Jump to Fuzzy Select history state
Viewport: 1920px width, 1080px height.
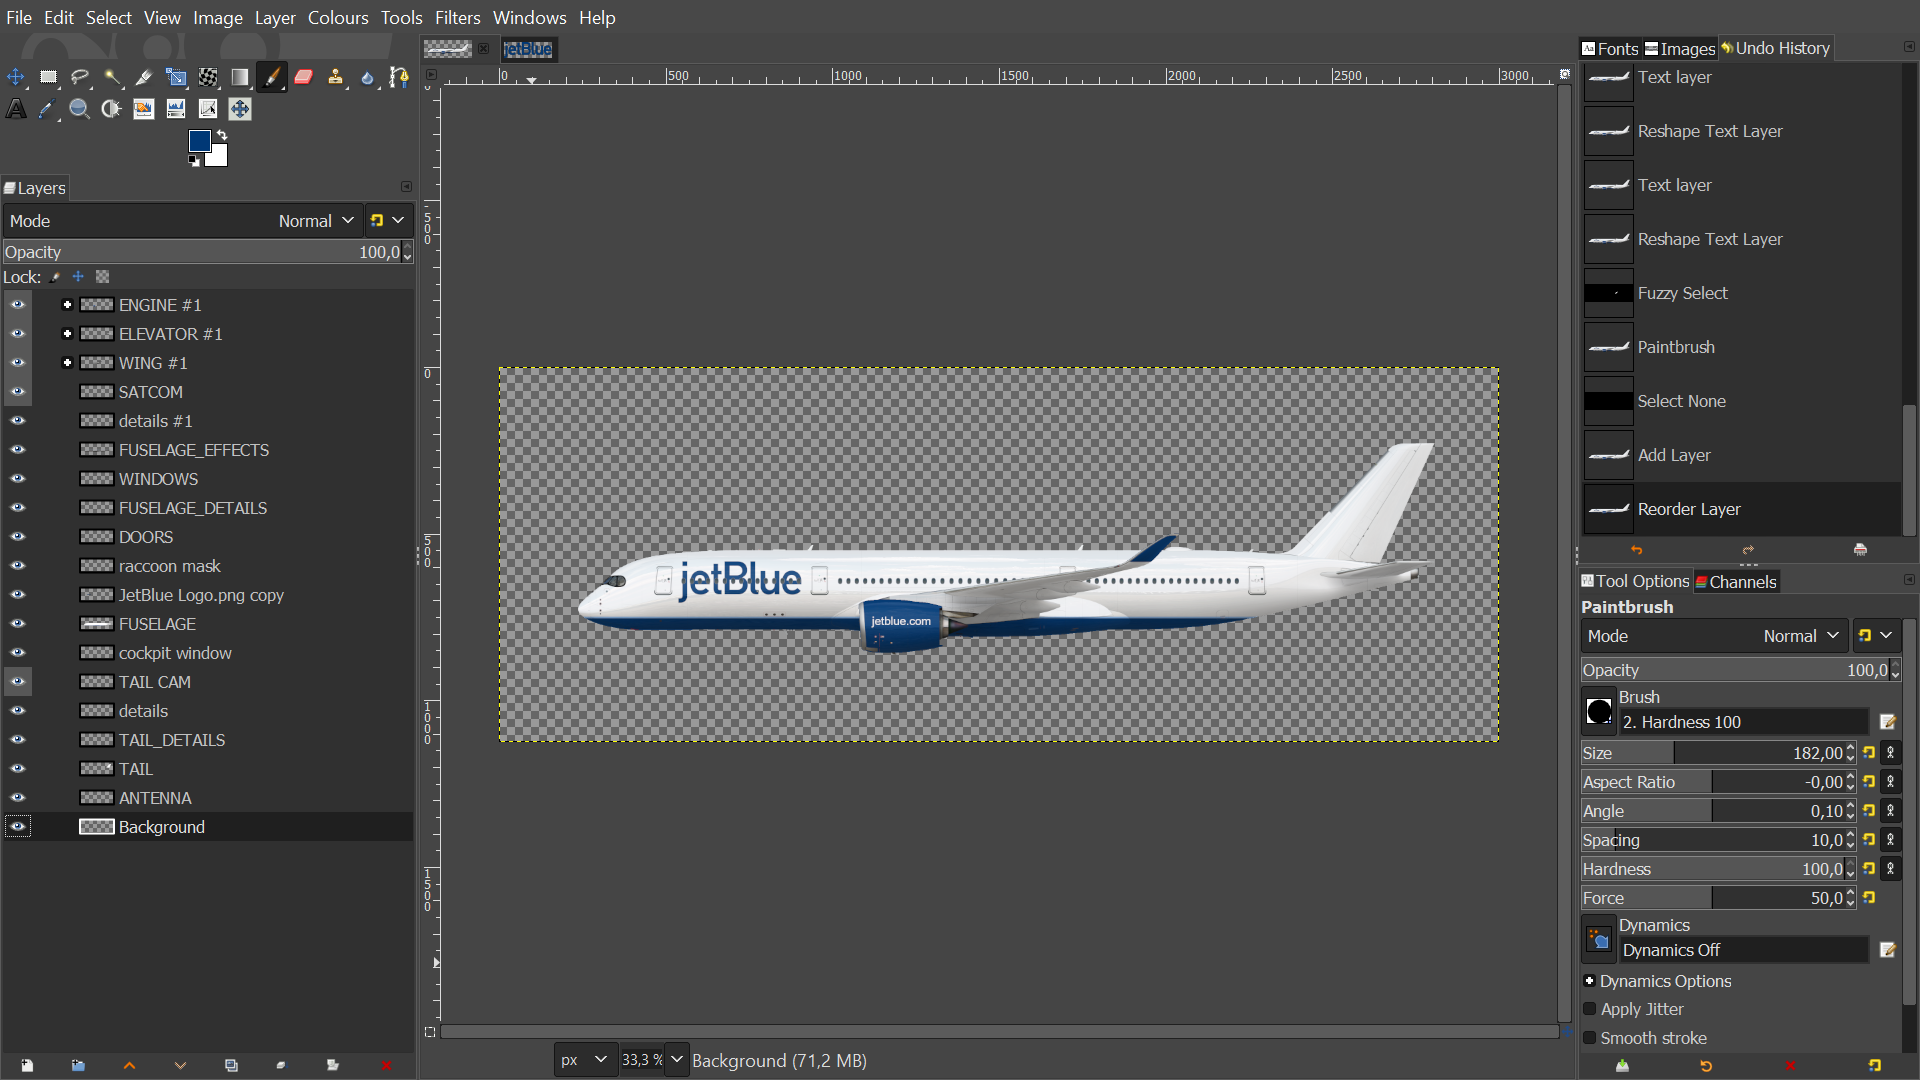tap(1741, 293)
